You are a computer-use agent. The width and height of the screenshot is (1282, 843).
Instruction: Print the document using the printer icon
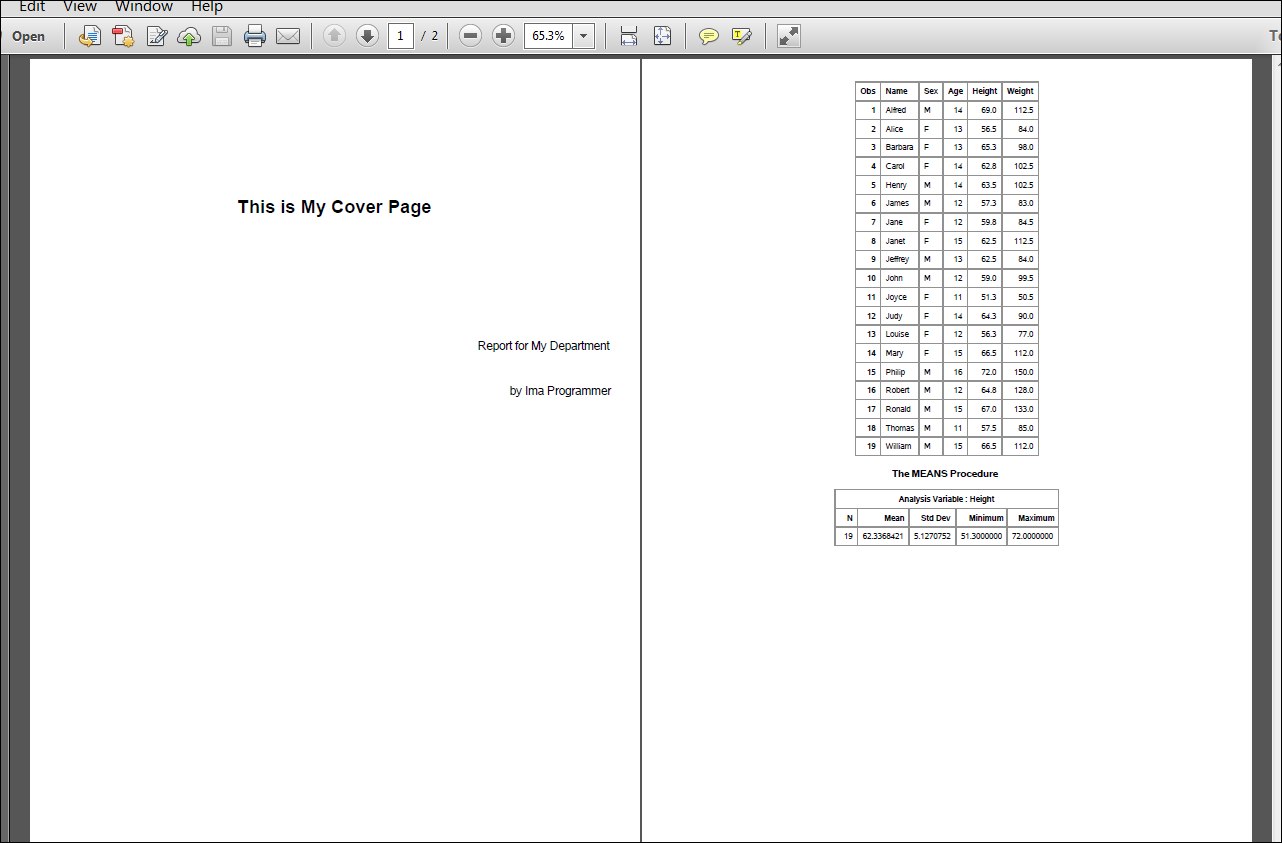coord(255,36)
